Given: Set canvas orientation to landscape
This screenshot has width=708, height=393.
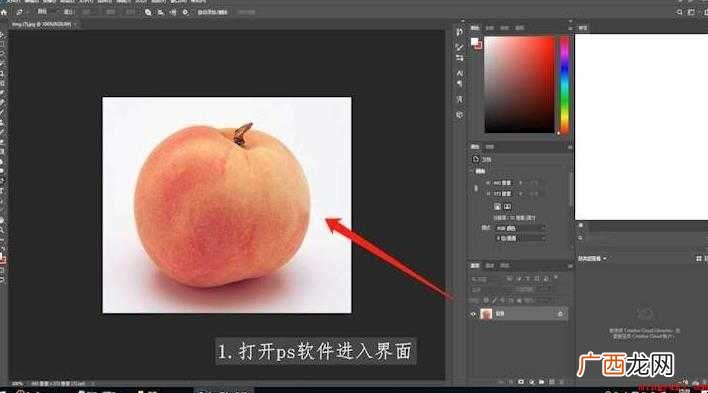Looking at the screenshot, I should (x=508, y=206).
